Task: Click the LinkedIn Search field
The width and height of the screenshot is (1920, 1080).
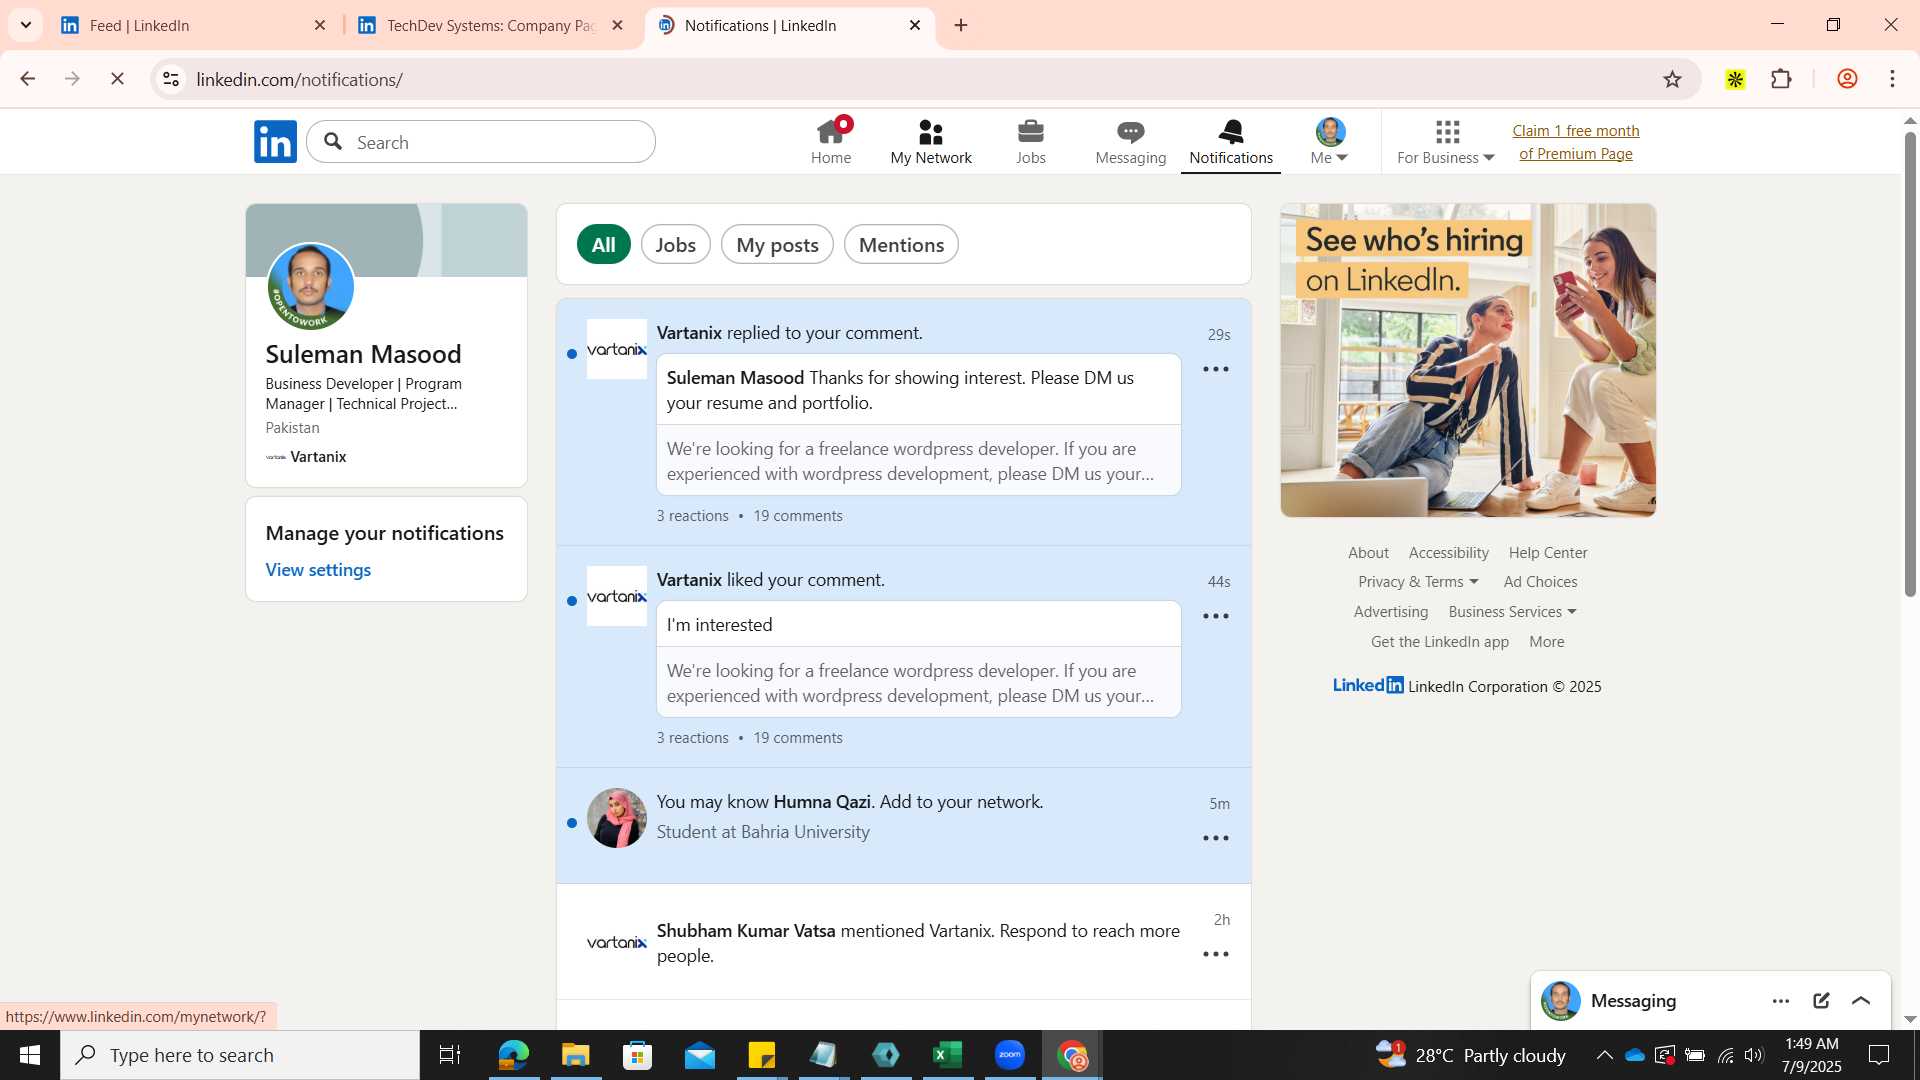Action: coord(481,142)
